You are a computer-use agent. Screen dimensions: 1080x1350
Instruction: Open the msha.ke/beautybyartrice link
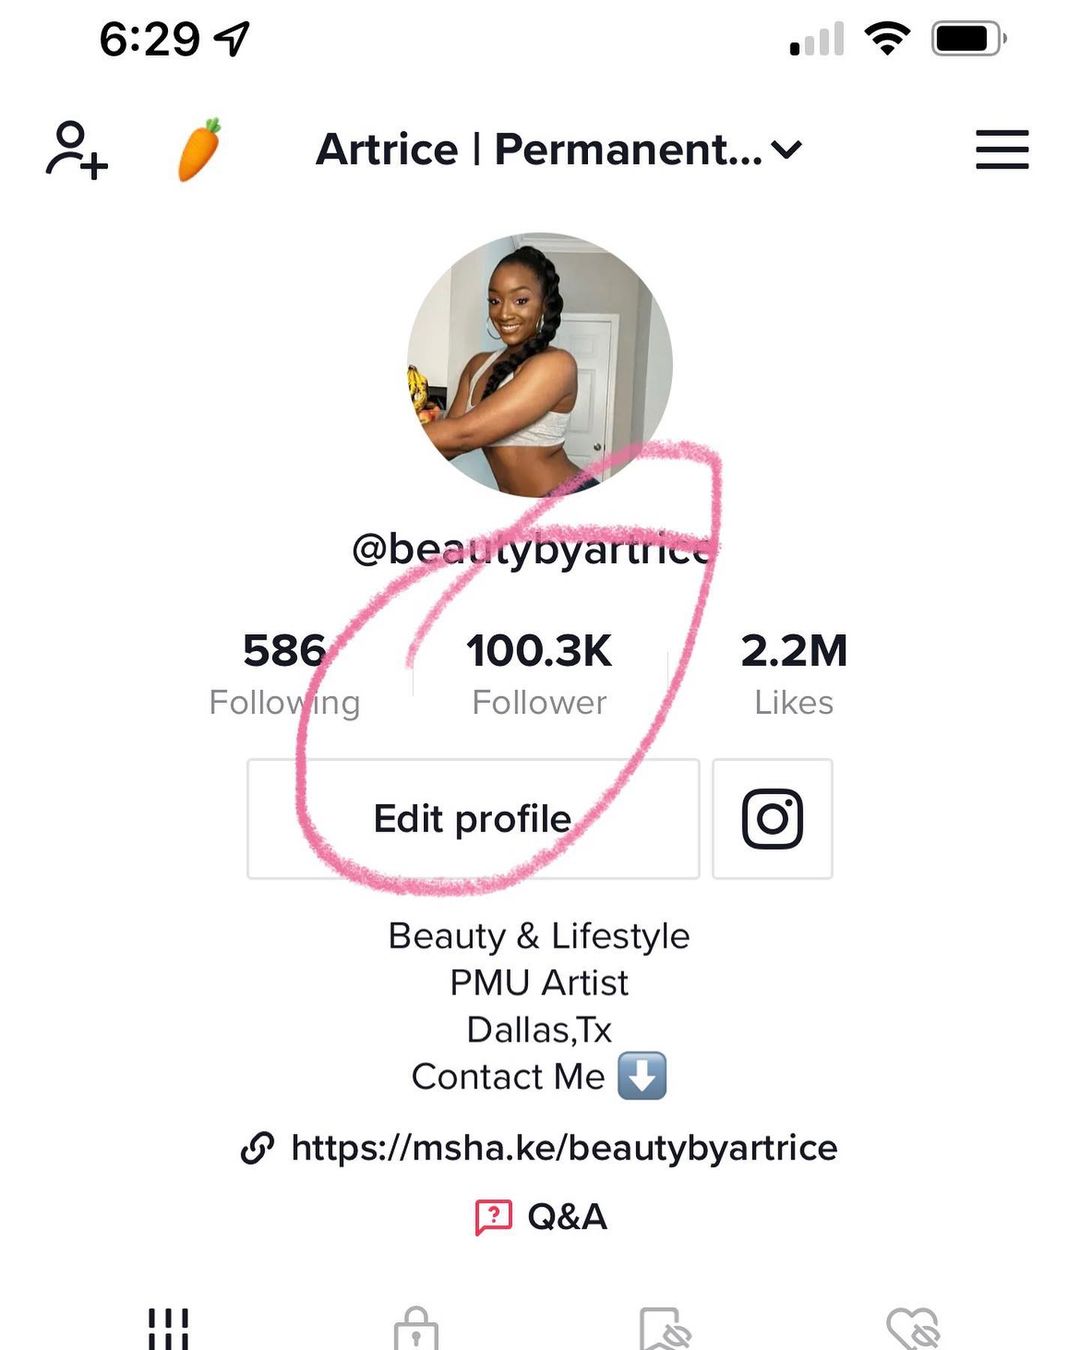563,1148
